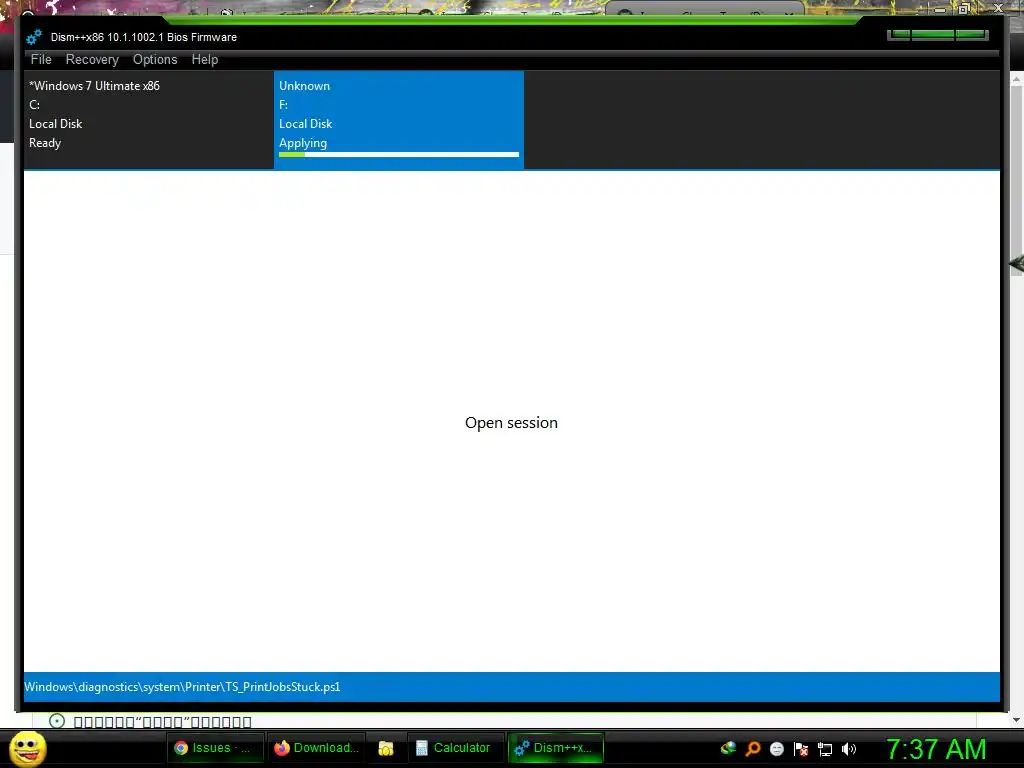Image resolution: width=1024 pixels, height=768 pixels.
Task: Minimize the Dism++ window
Action: click(899, 35)
